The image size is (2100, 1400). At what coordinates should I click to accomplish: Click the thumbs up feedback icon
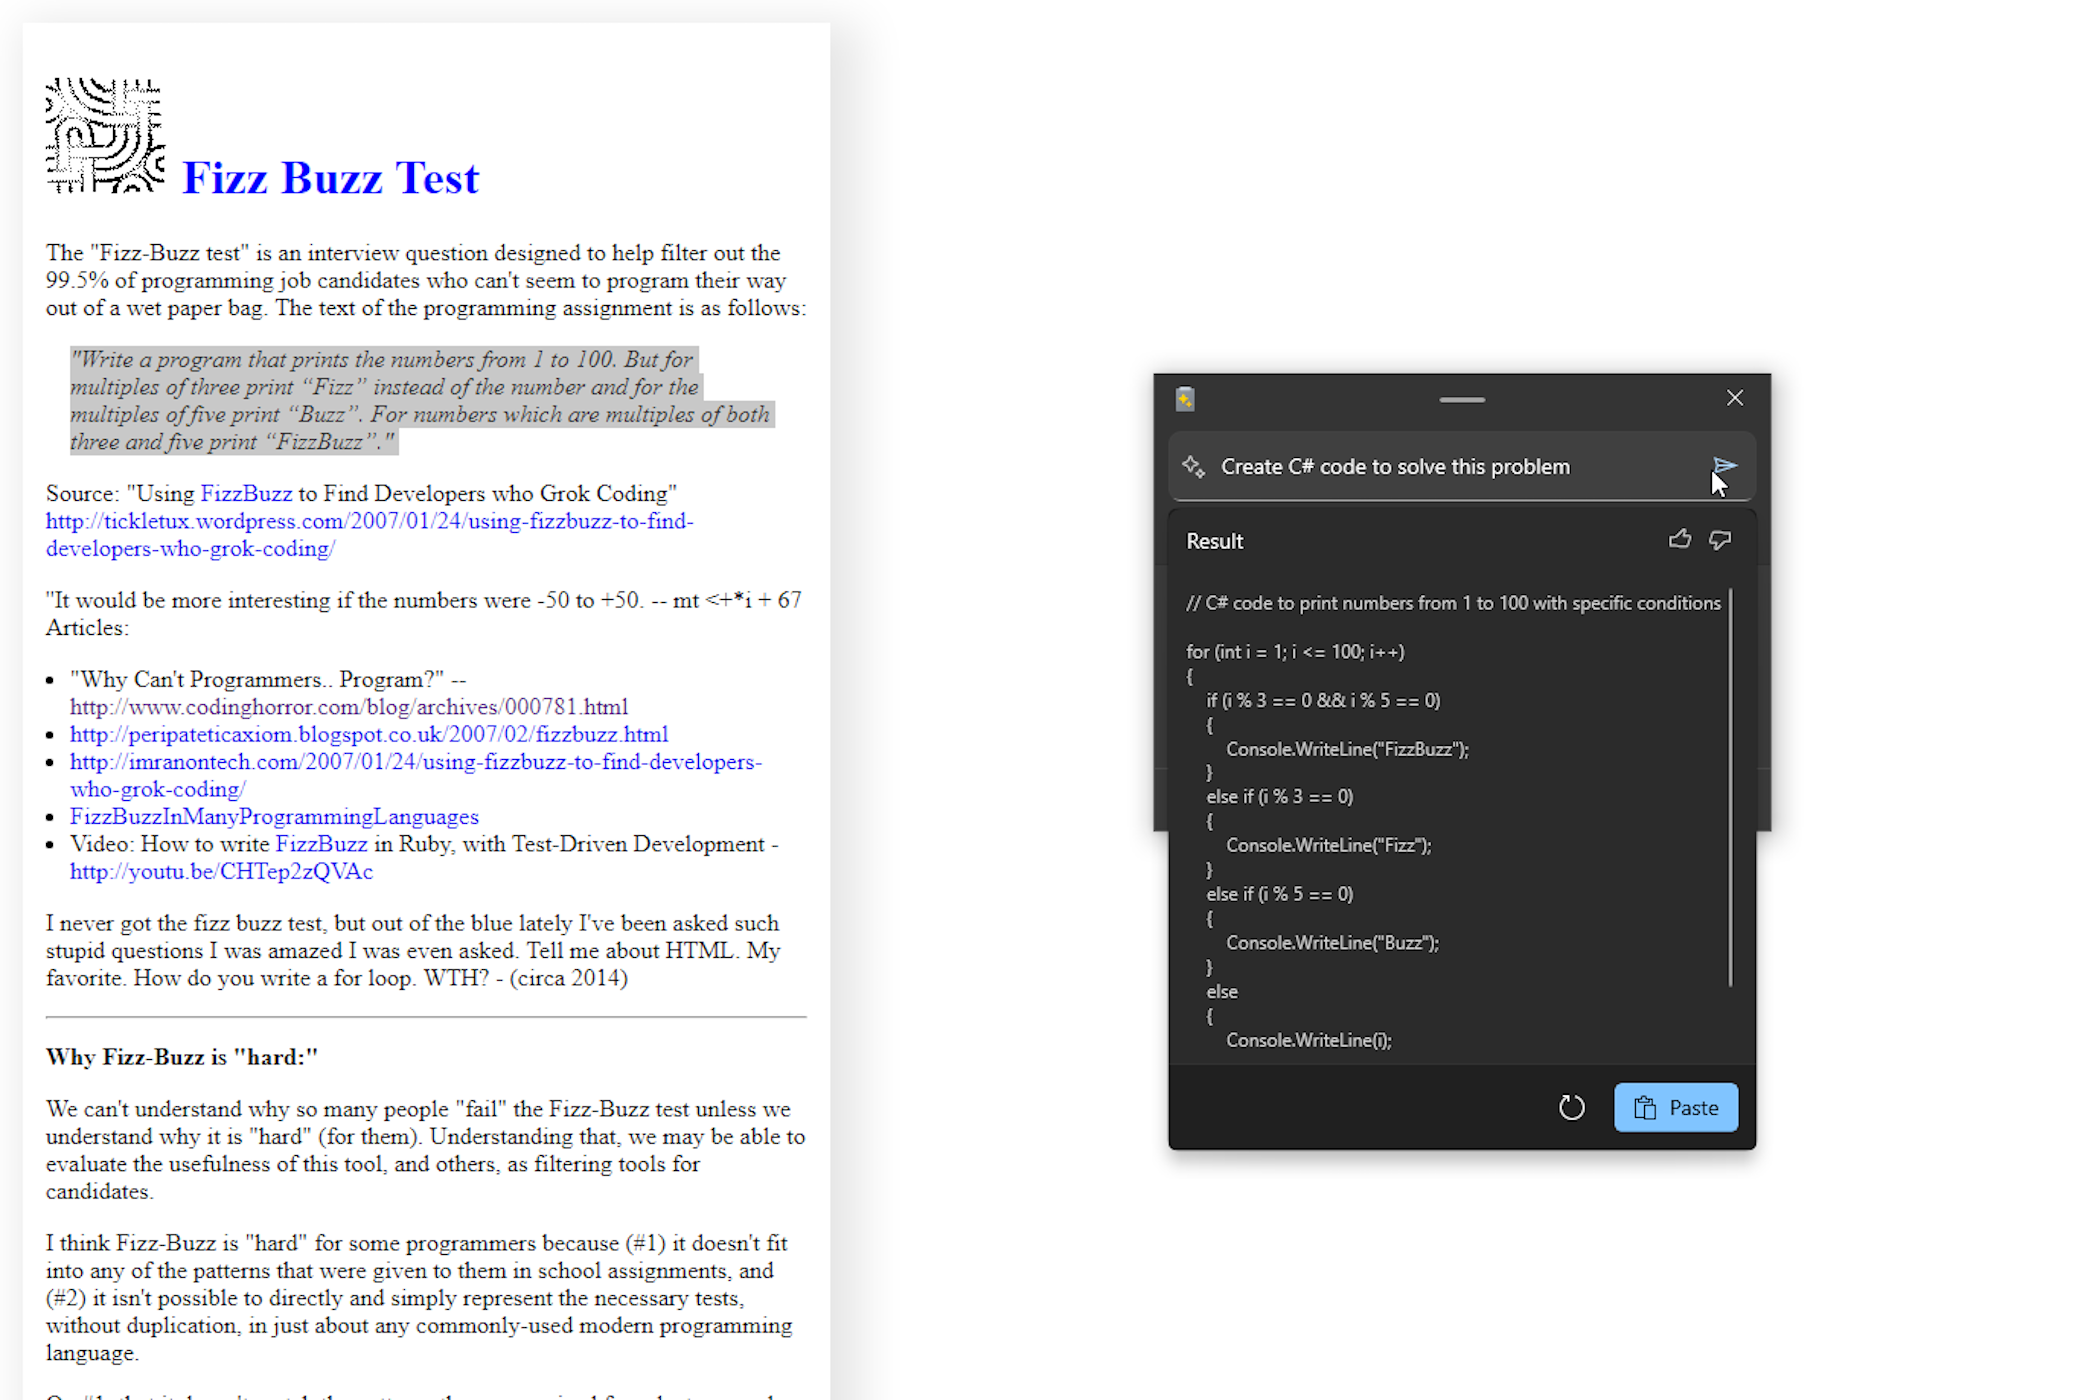pos(1680,540)
